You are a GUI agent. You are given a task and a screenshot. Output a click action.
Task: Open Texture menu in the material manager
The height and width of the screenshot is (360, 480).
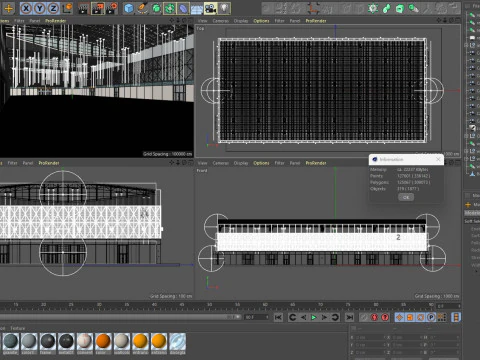tap(18, 328)
